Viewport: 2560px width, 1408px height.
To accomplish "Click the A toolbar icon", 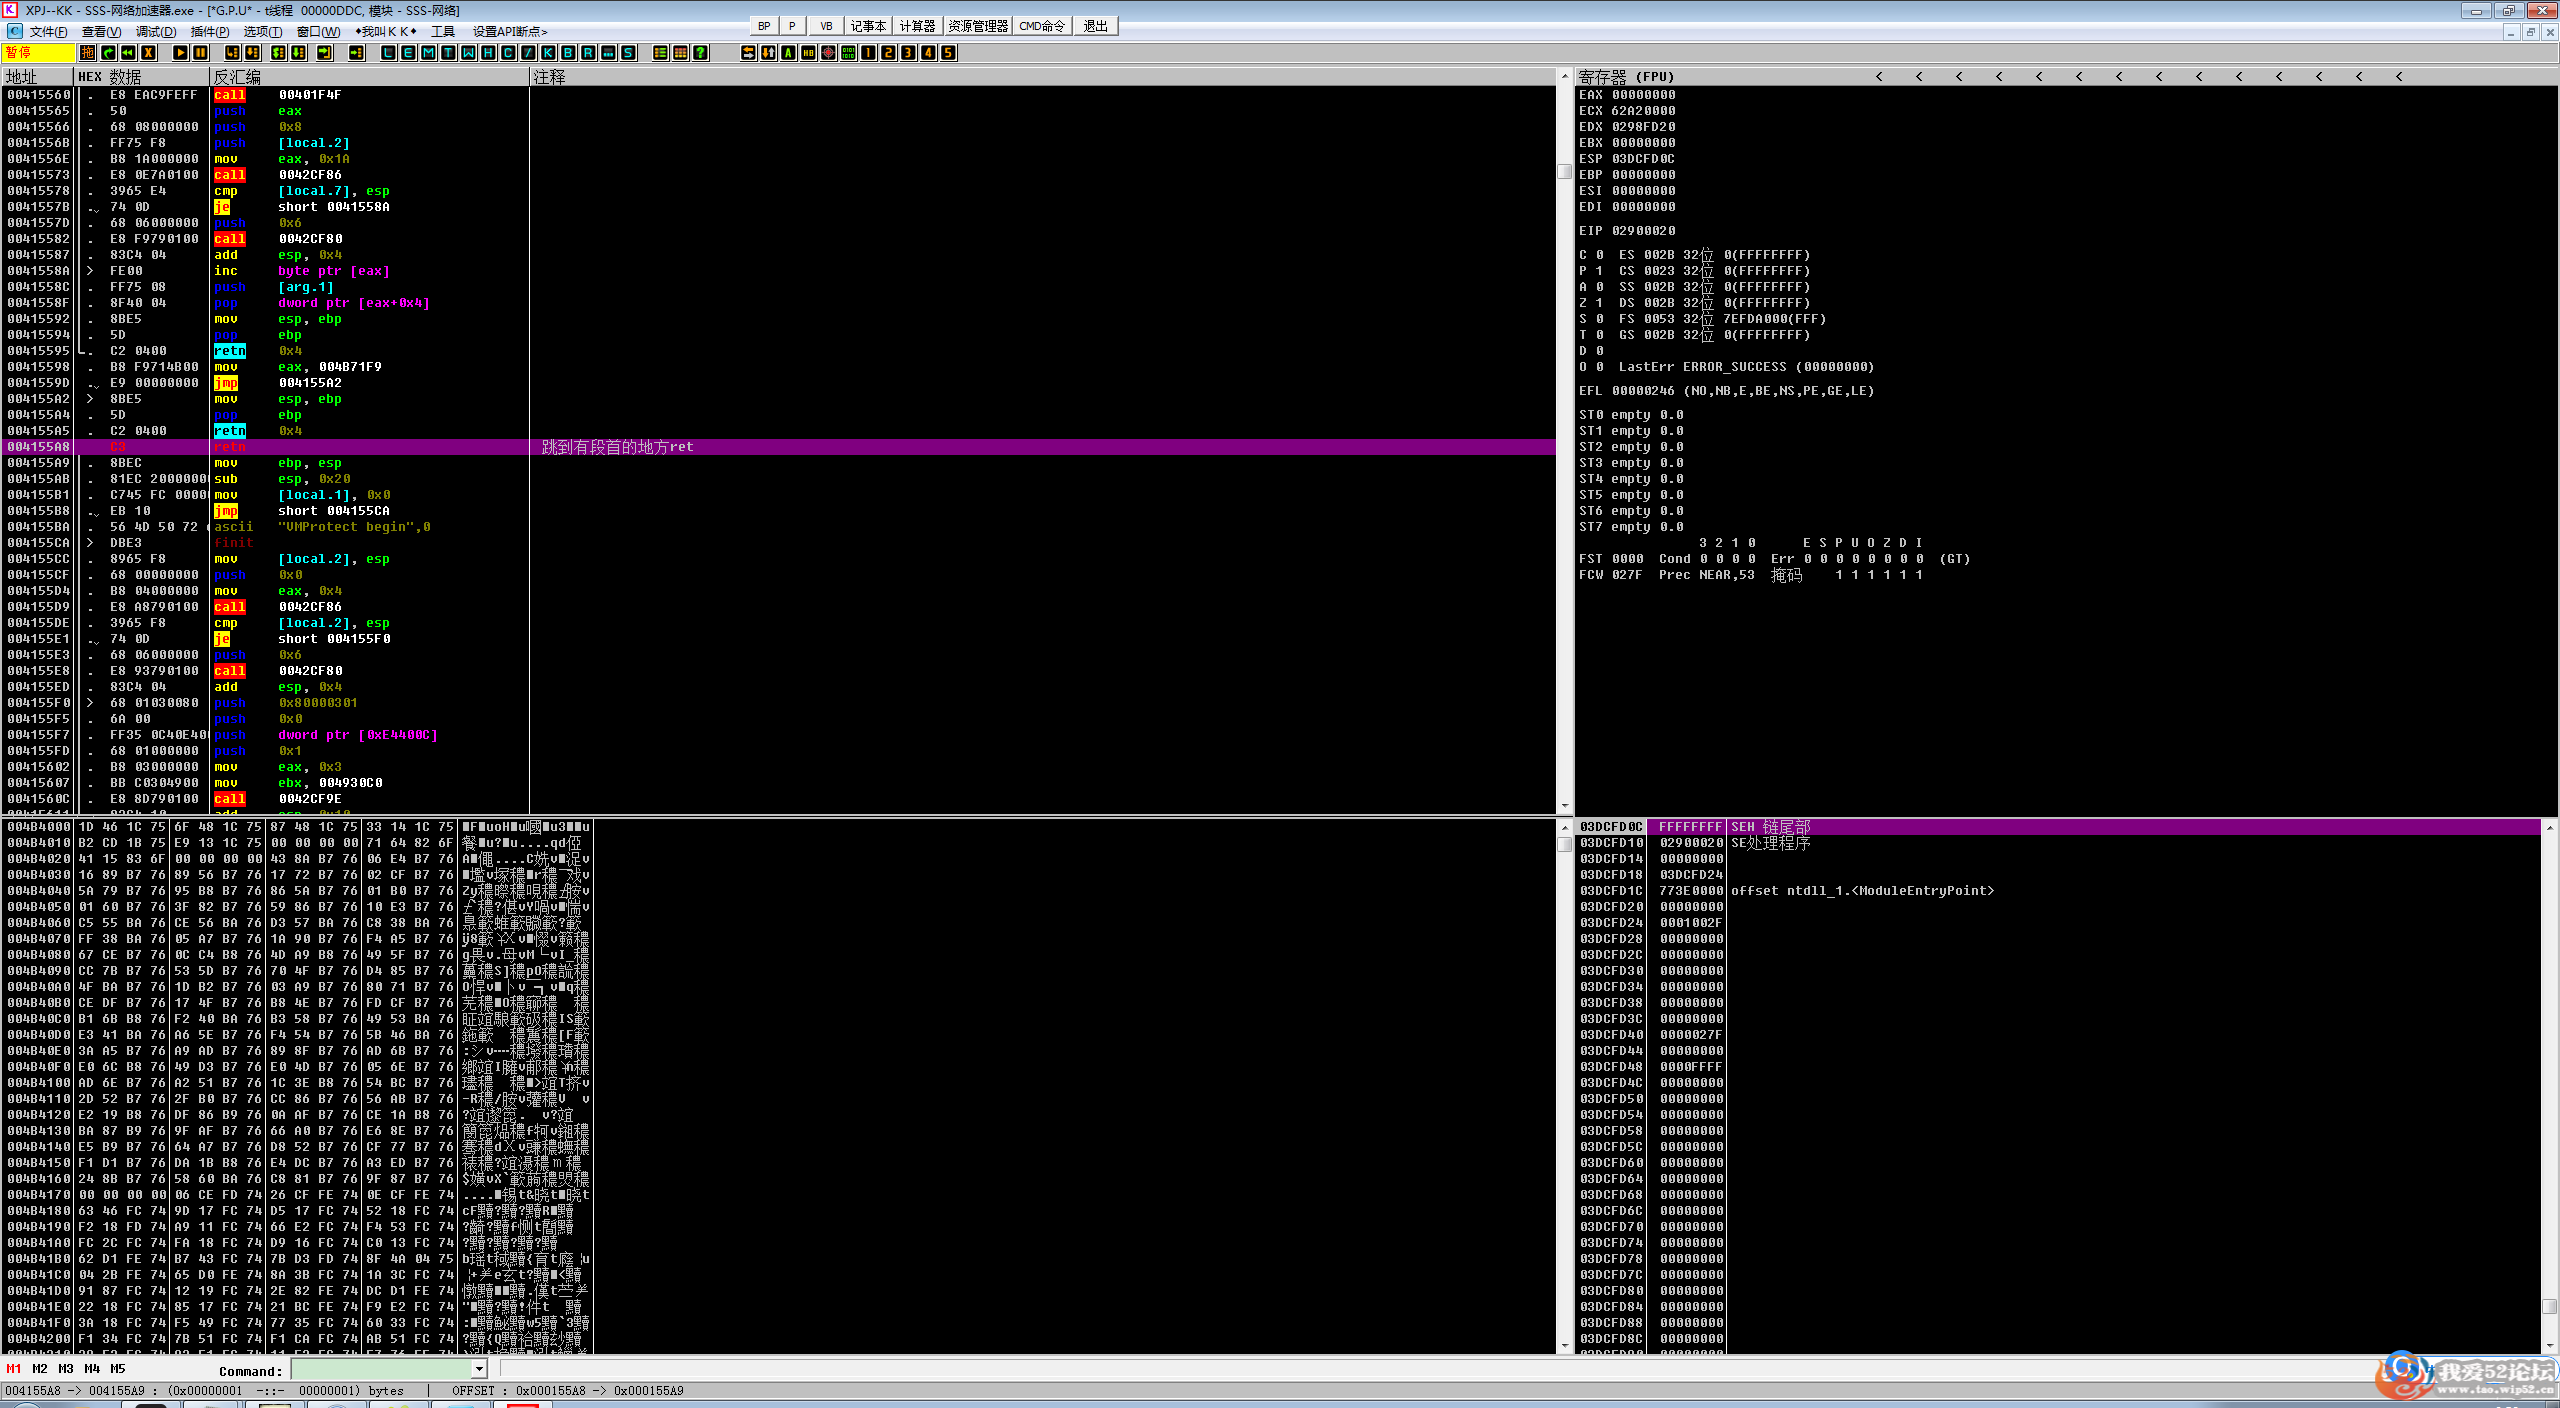I will 788,53.
